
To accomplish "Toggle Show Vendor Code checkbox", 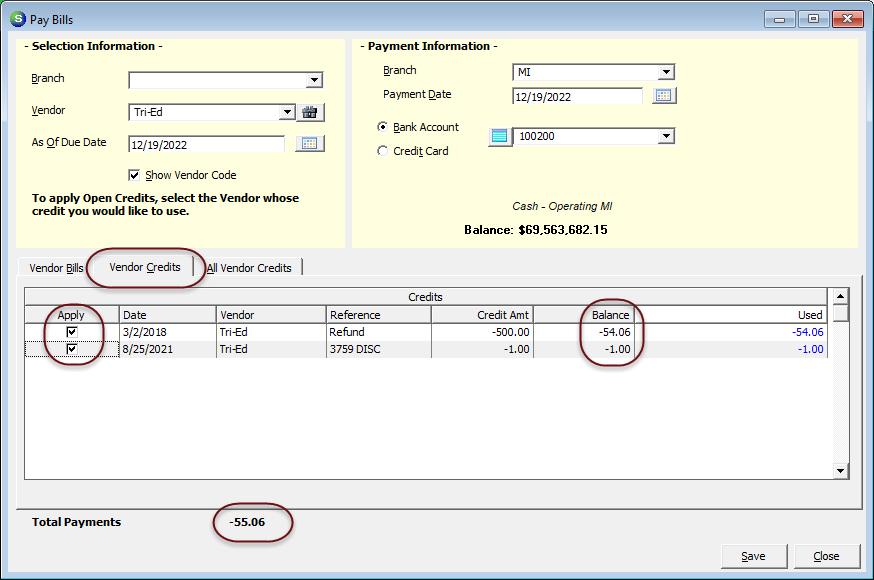I will click(x=134, y=176).
